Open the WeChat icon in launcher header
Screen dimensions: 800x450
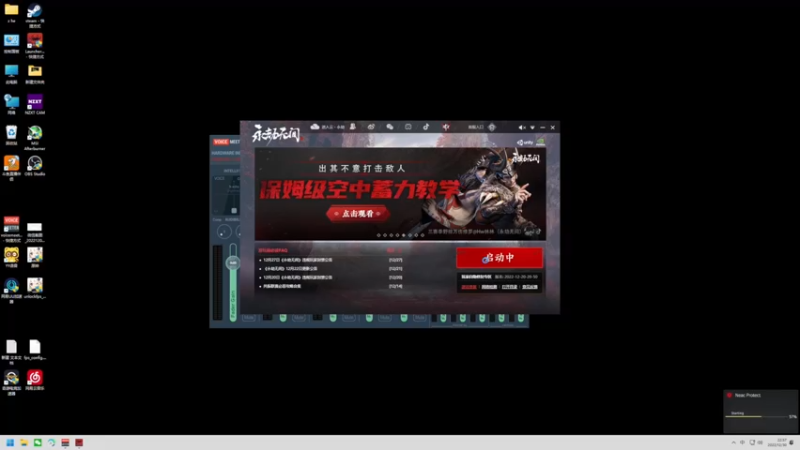coord(390,127)
